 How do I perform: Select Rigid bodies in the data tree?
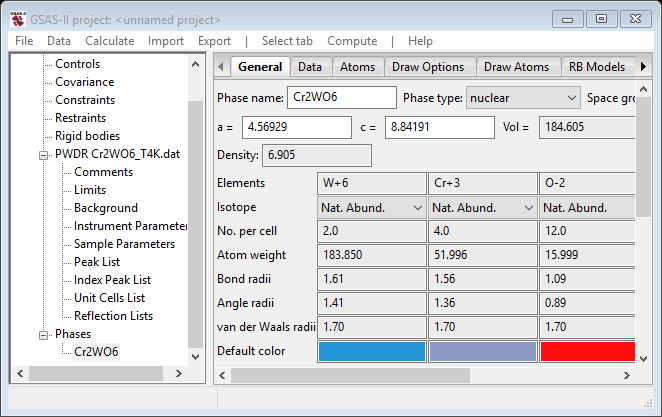(87, 136)
